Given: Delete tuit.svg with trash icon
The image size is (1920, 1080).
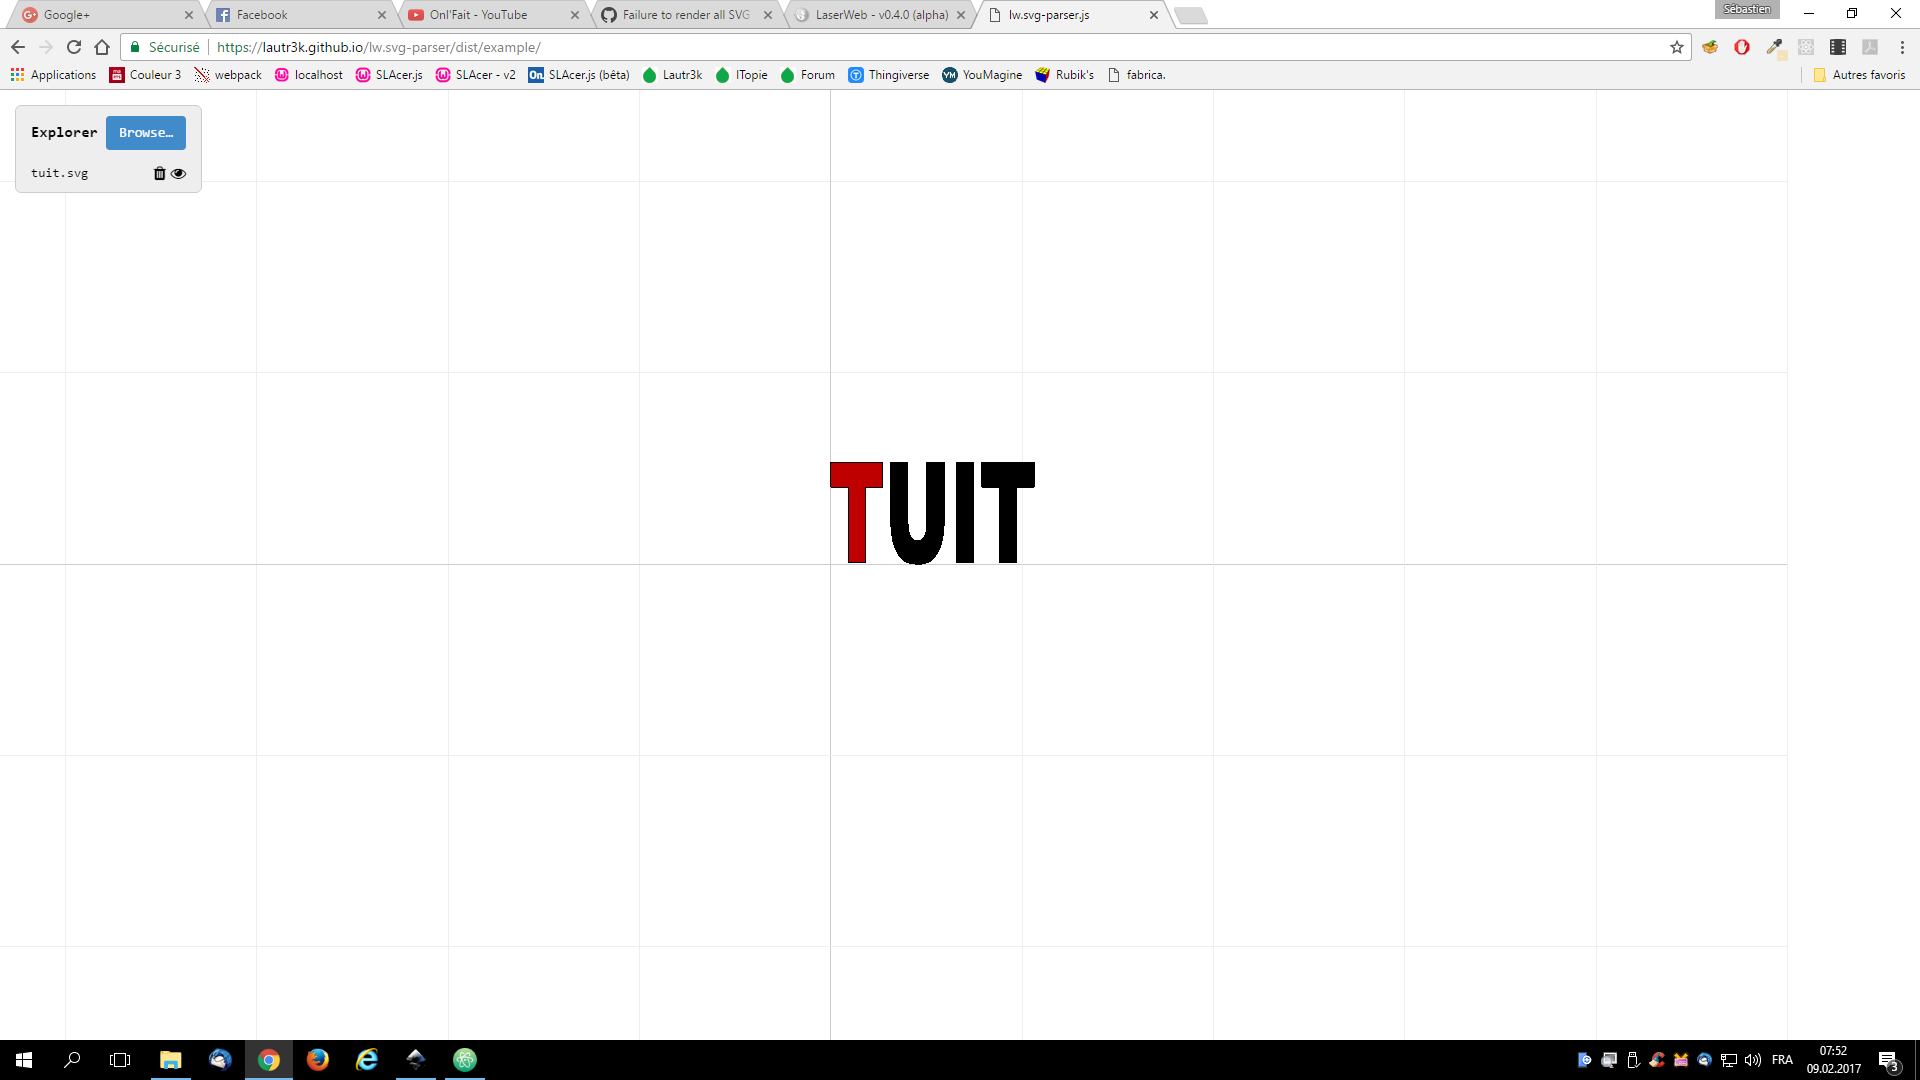Looking at the screenshot, I should (x=159, y=173).
